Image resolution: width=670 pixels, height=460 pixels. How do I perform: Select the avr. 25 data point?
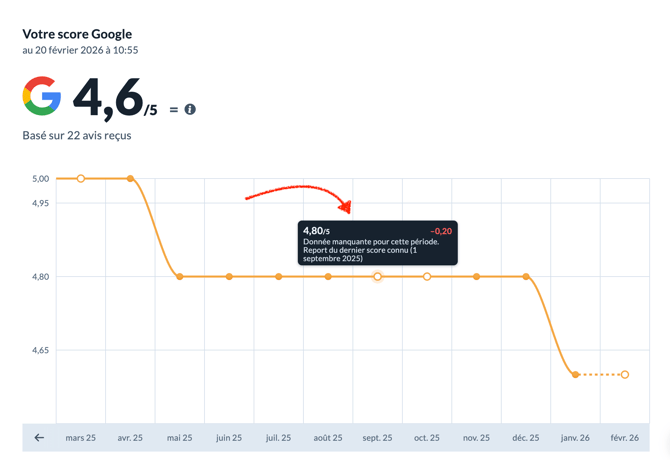pyautogui.click(x=130, y=179)
